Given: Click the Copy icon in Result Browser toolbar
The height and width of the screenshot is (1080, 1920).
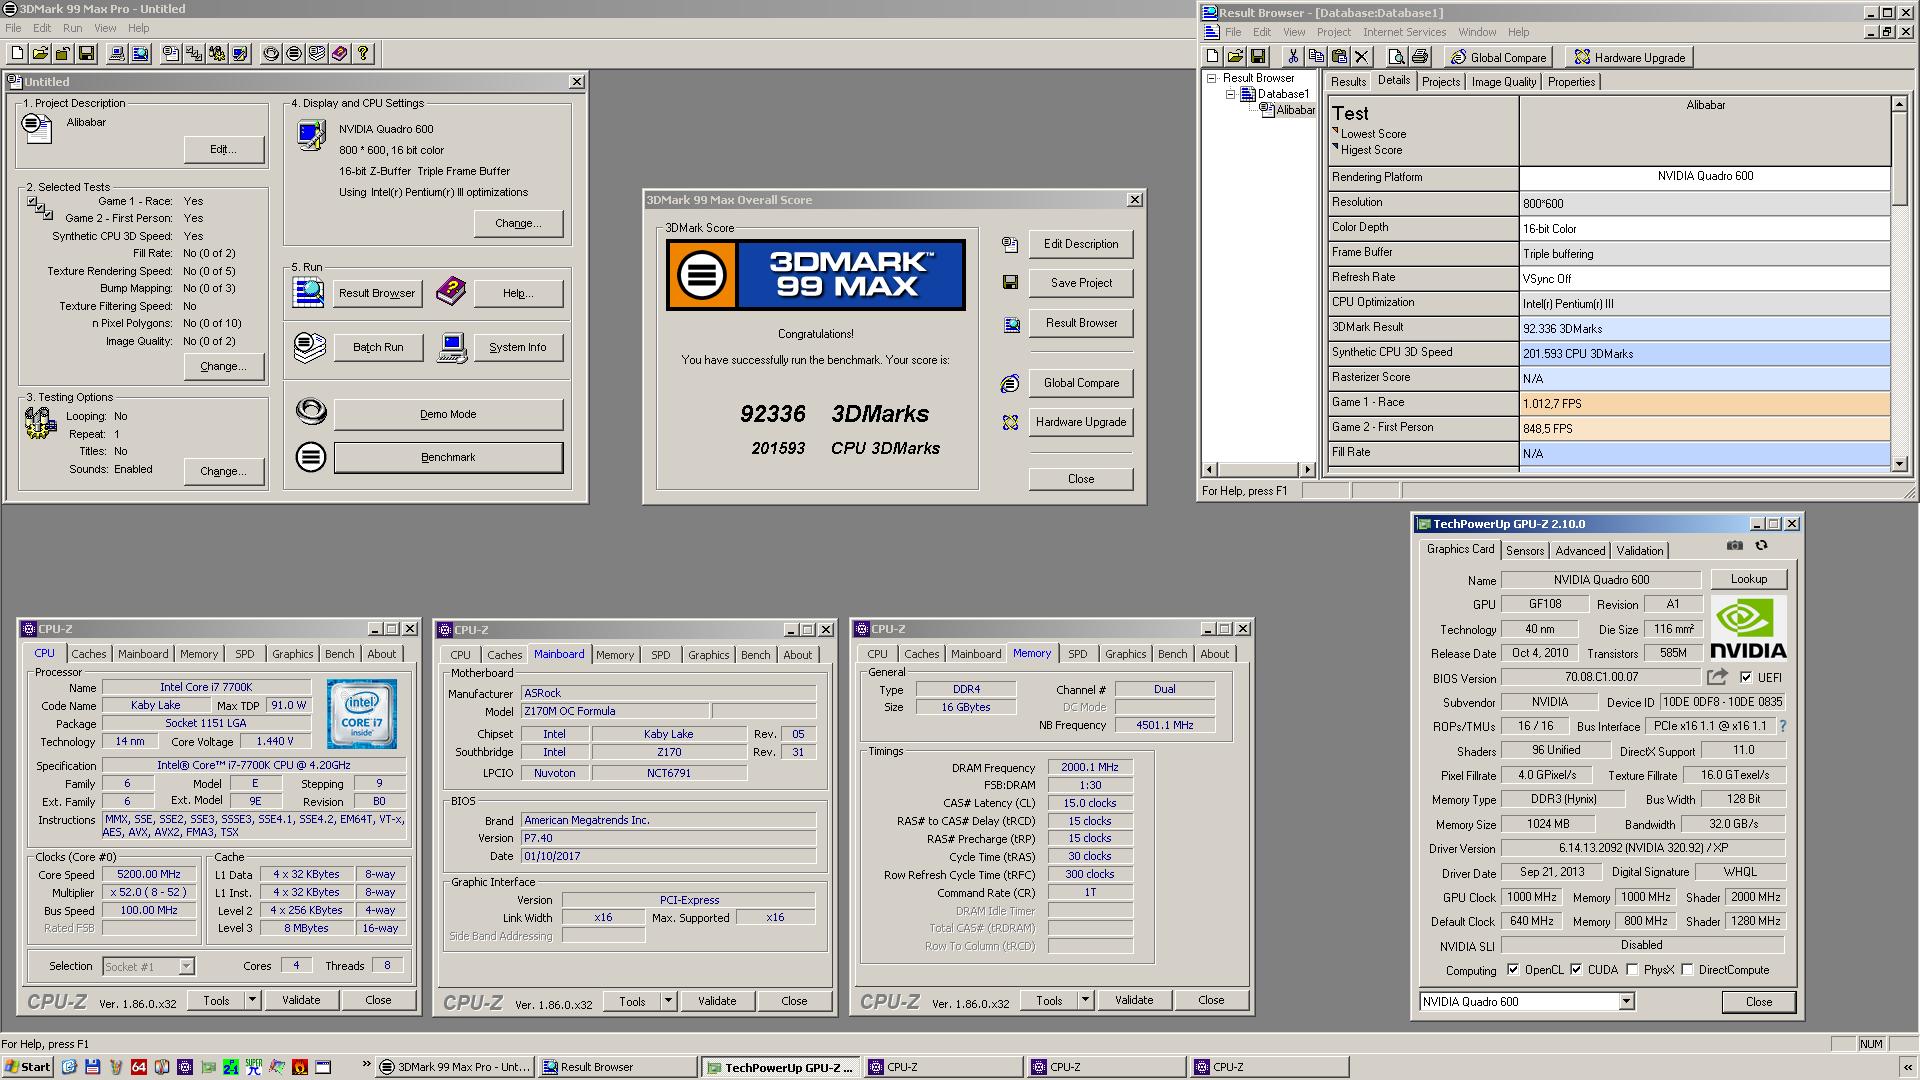Looking at the screenshot, I should tap(1316, 57).
